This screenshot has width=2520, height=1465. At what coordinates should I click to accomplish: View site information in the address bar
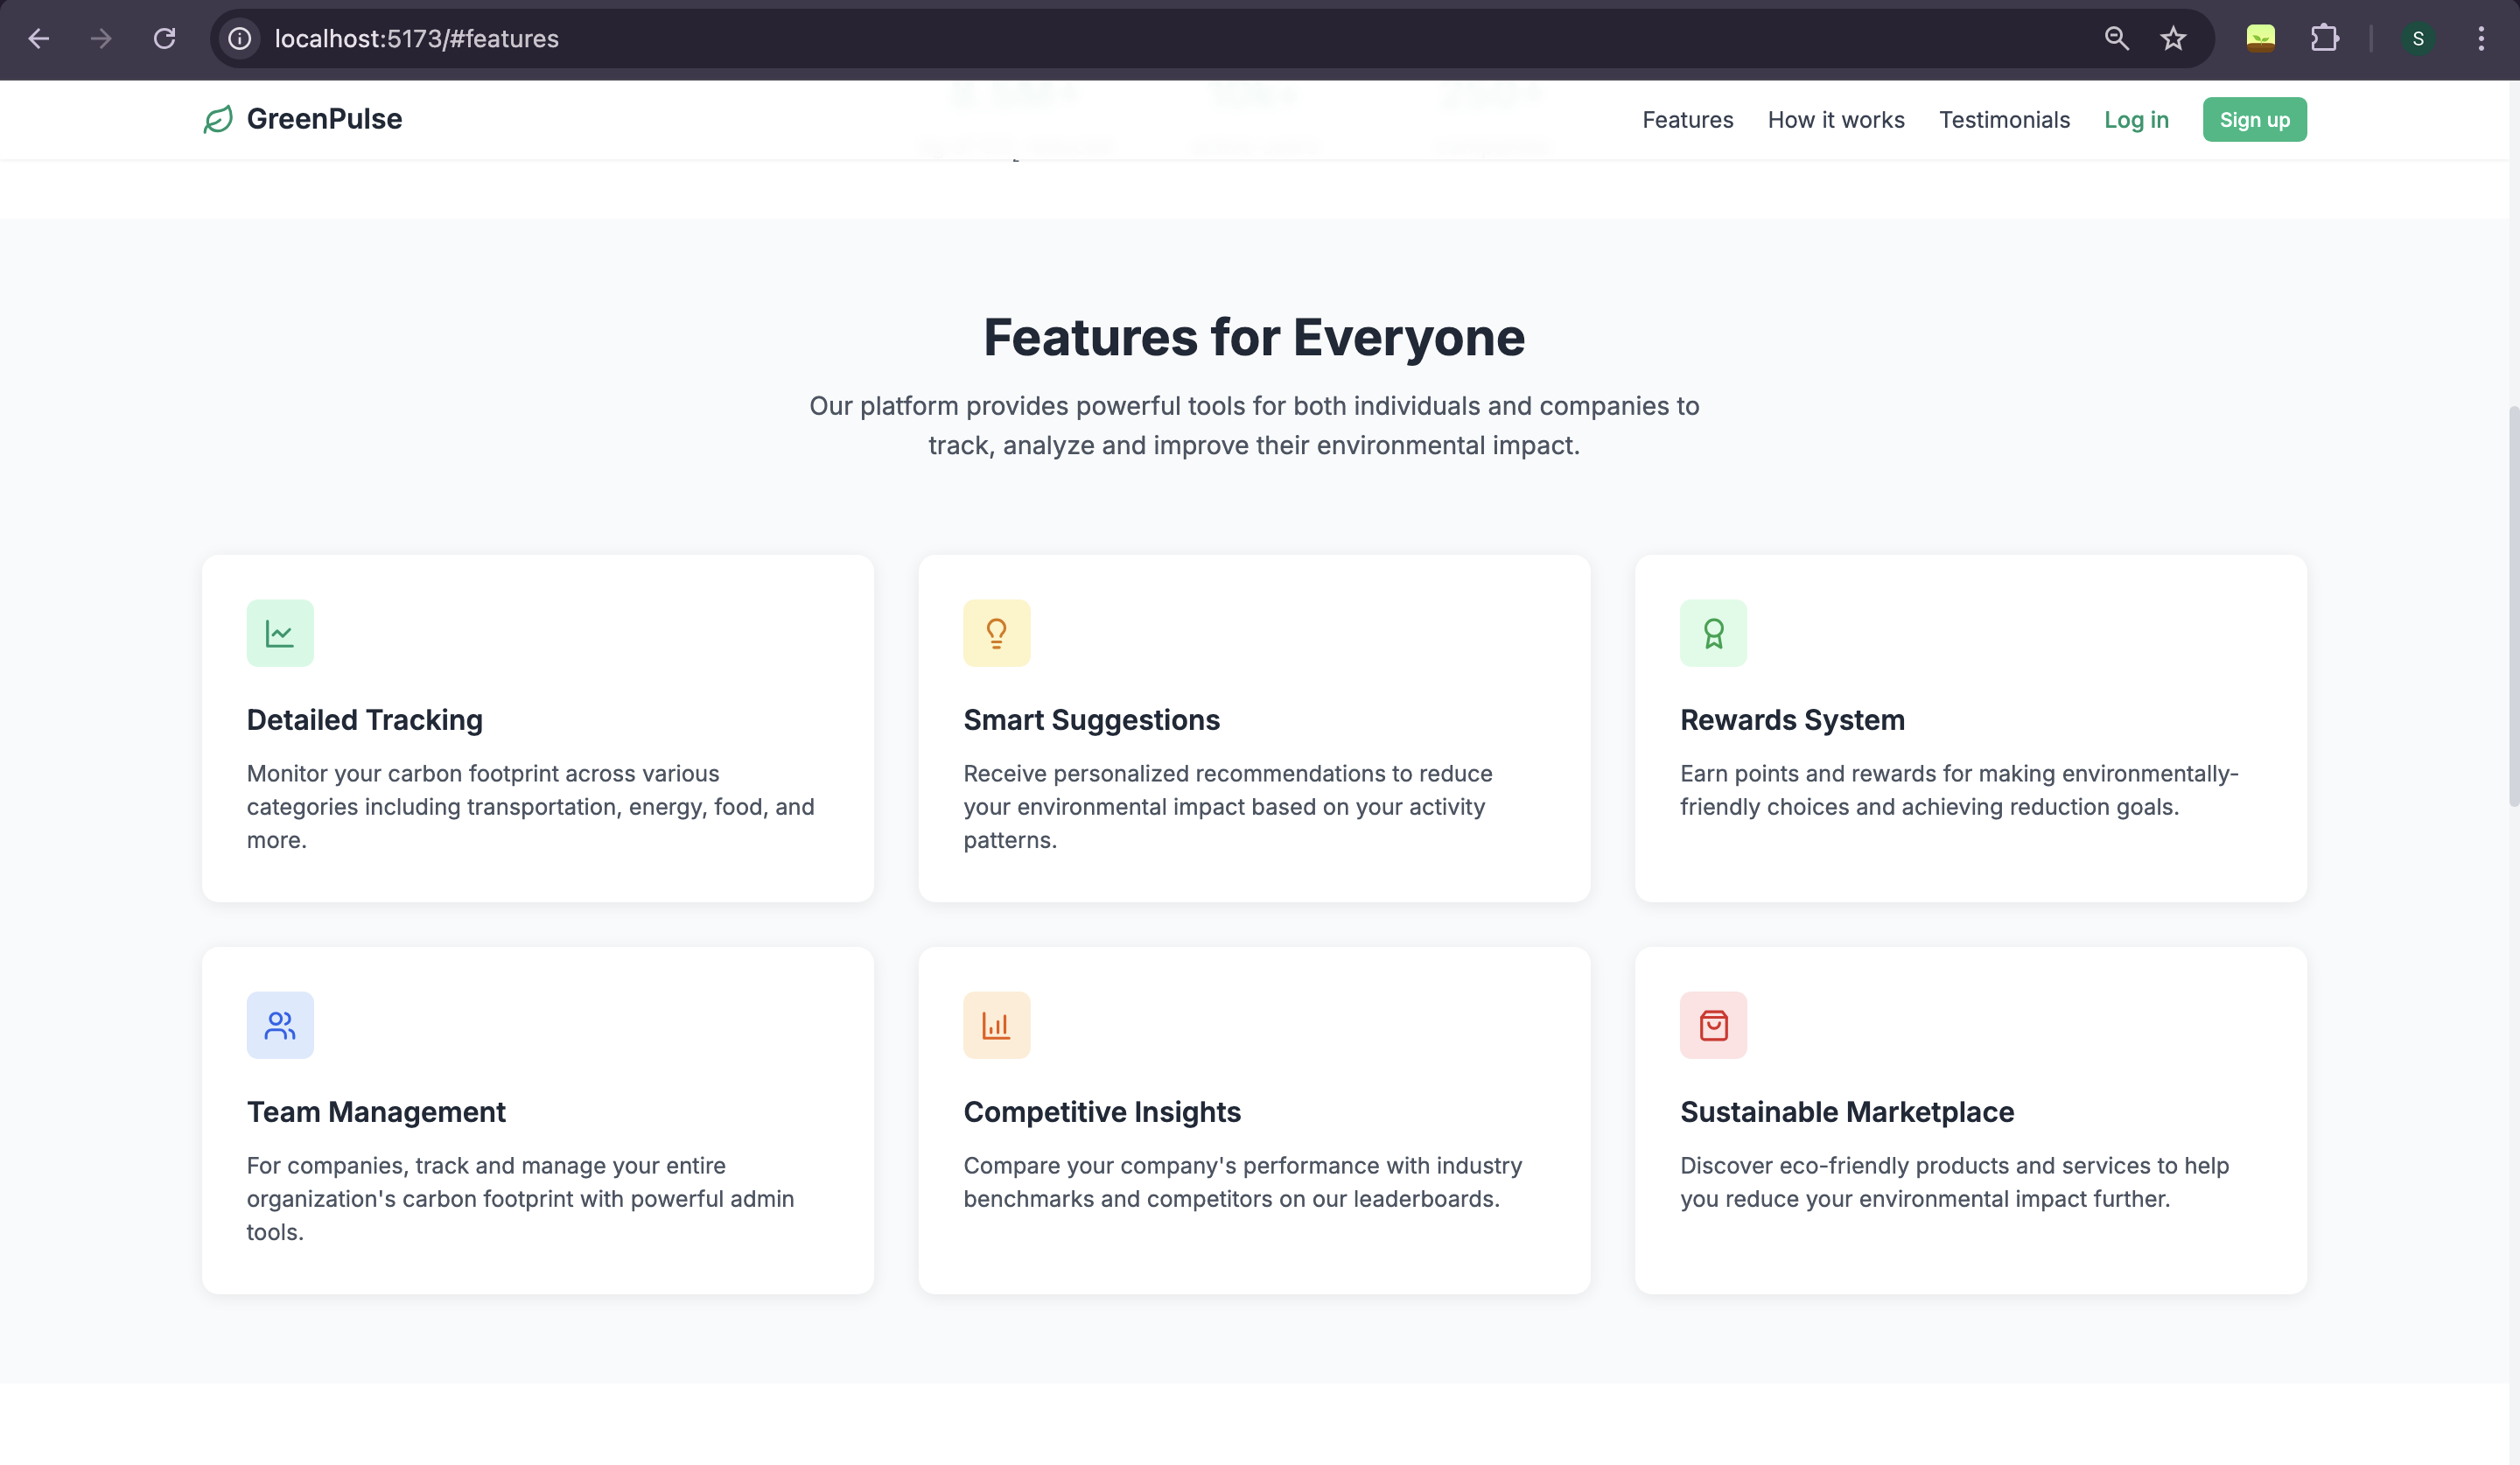(240, 39)
